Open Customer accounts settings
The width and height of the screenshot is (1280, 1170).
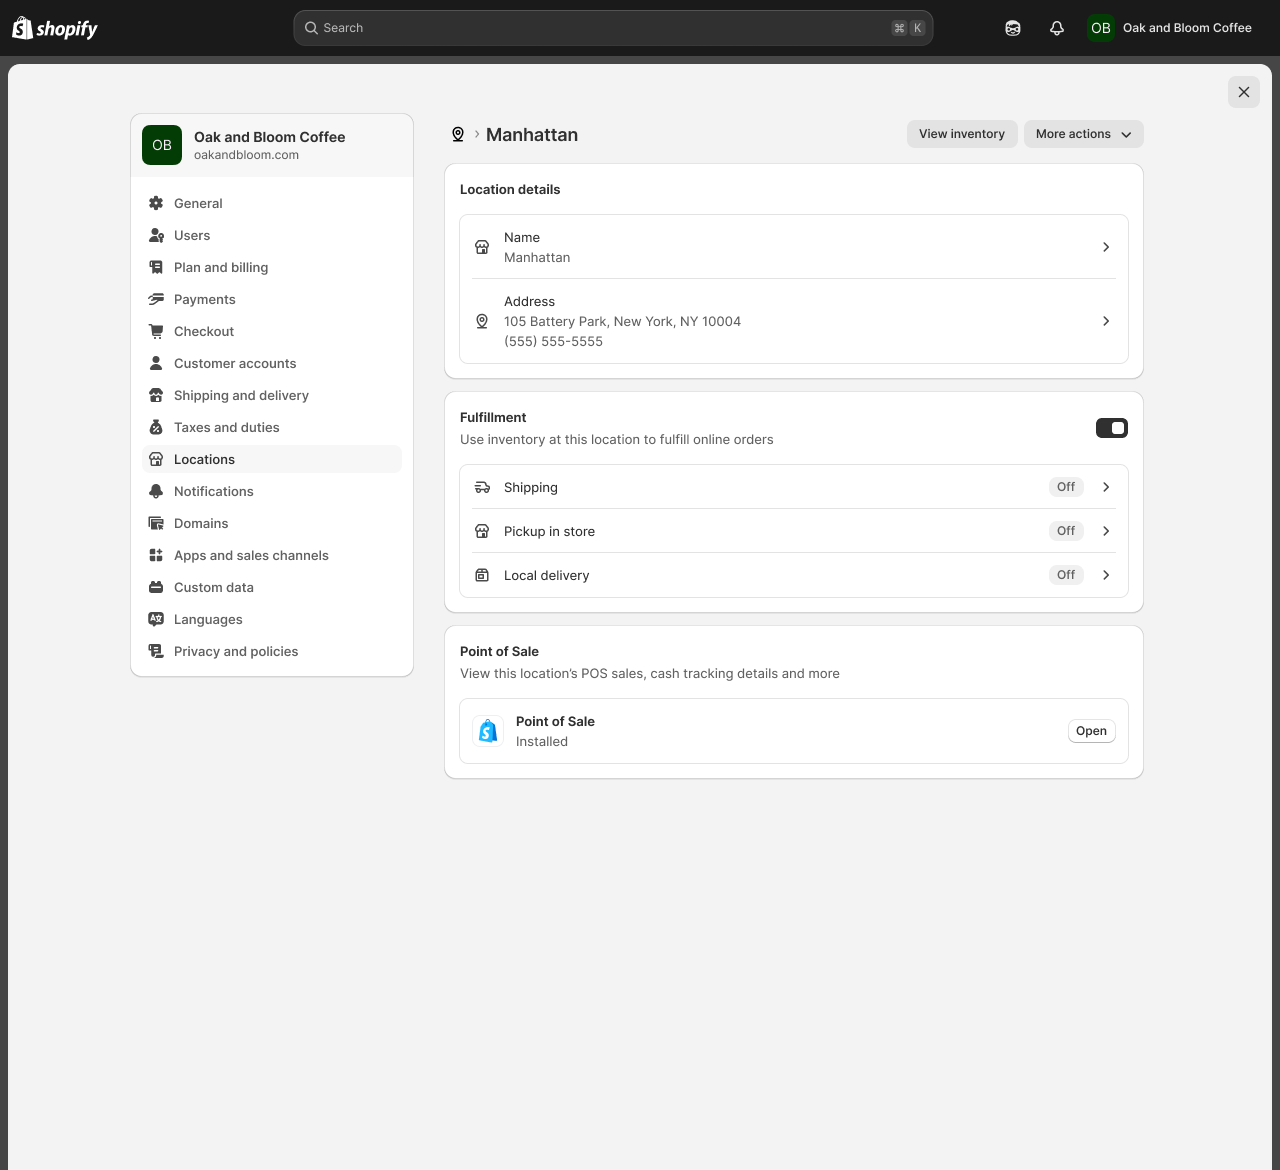click(x=272, y=363)
